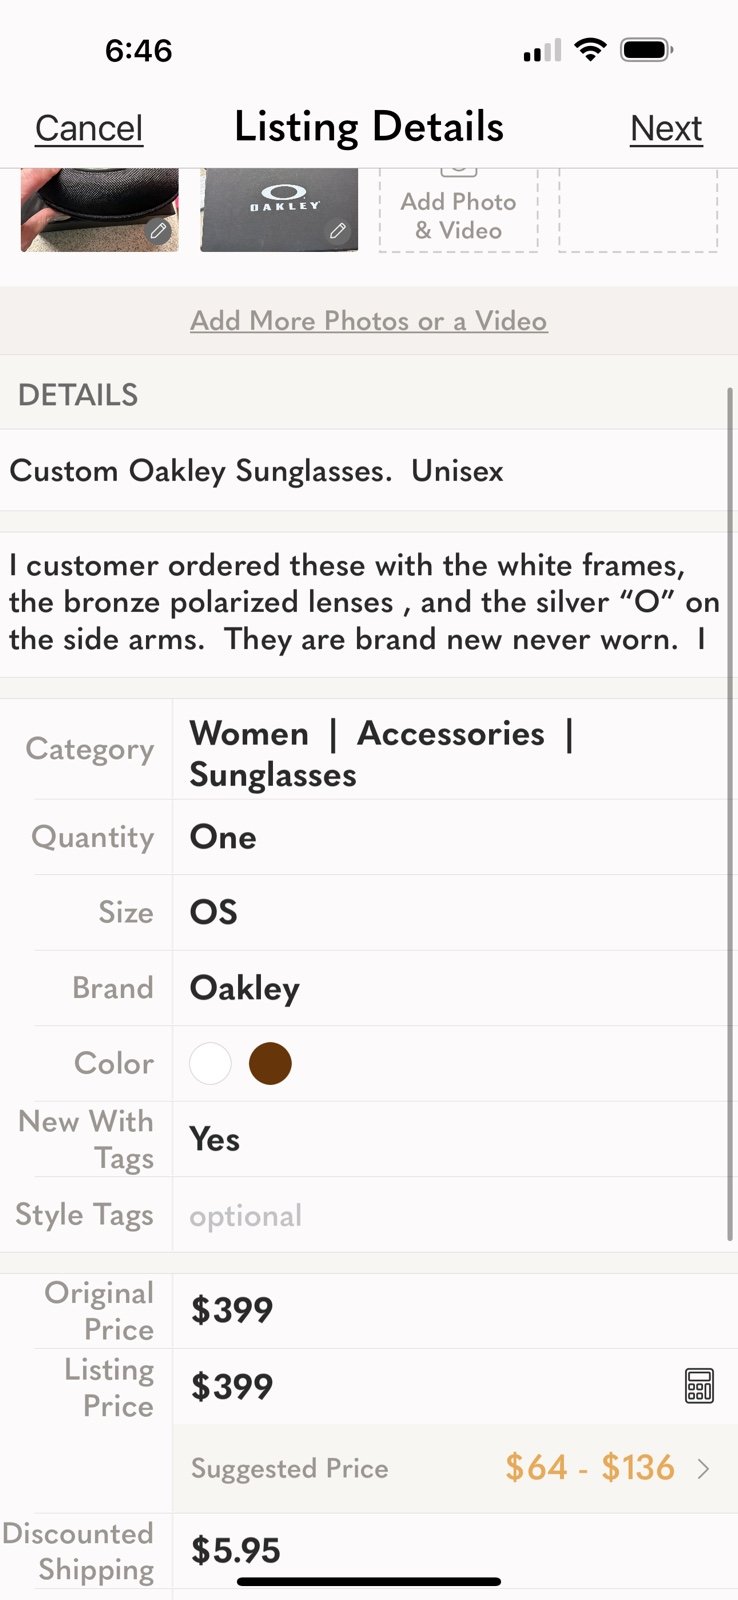Tap the edit pencil on Oakley box photo
Screen dimensions: 738x1600
tap(338, 231)
